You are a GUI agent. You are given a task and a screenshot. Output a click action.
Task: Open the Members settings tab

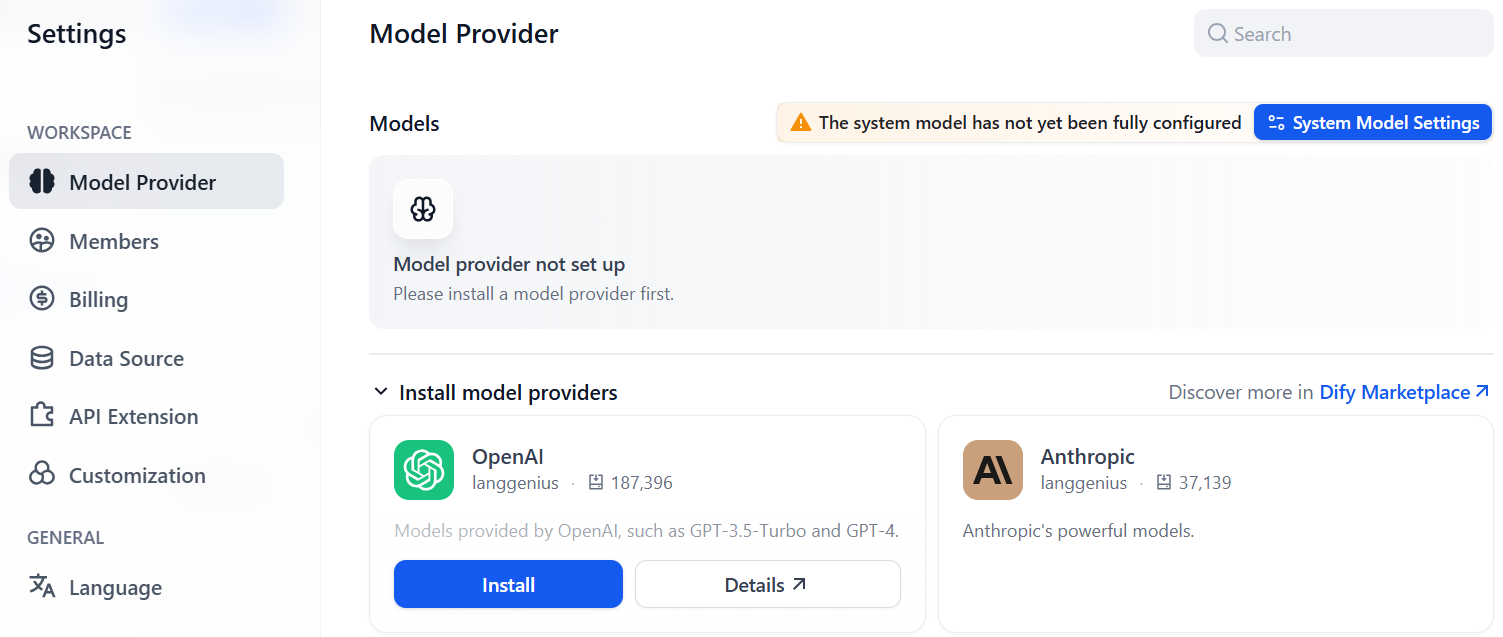(114, 241)
